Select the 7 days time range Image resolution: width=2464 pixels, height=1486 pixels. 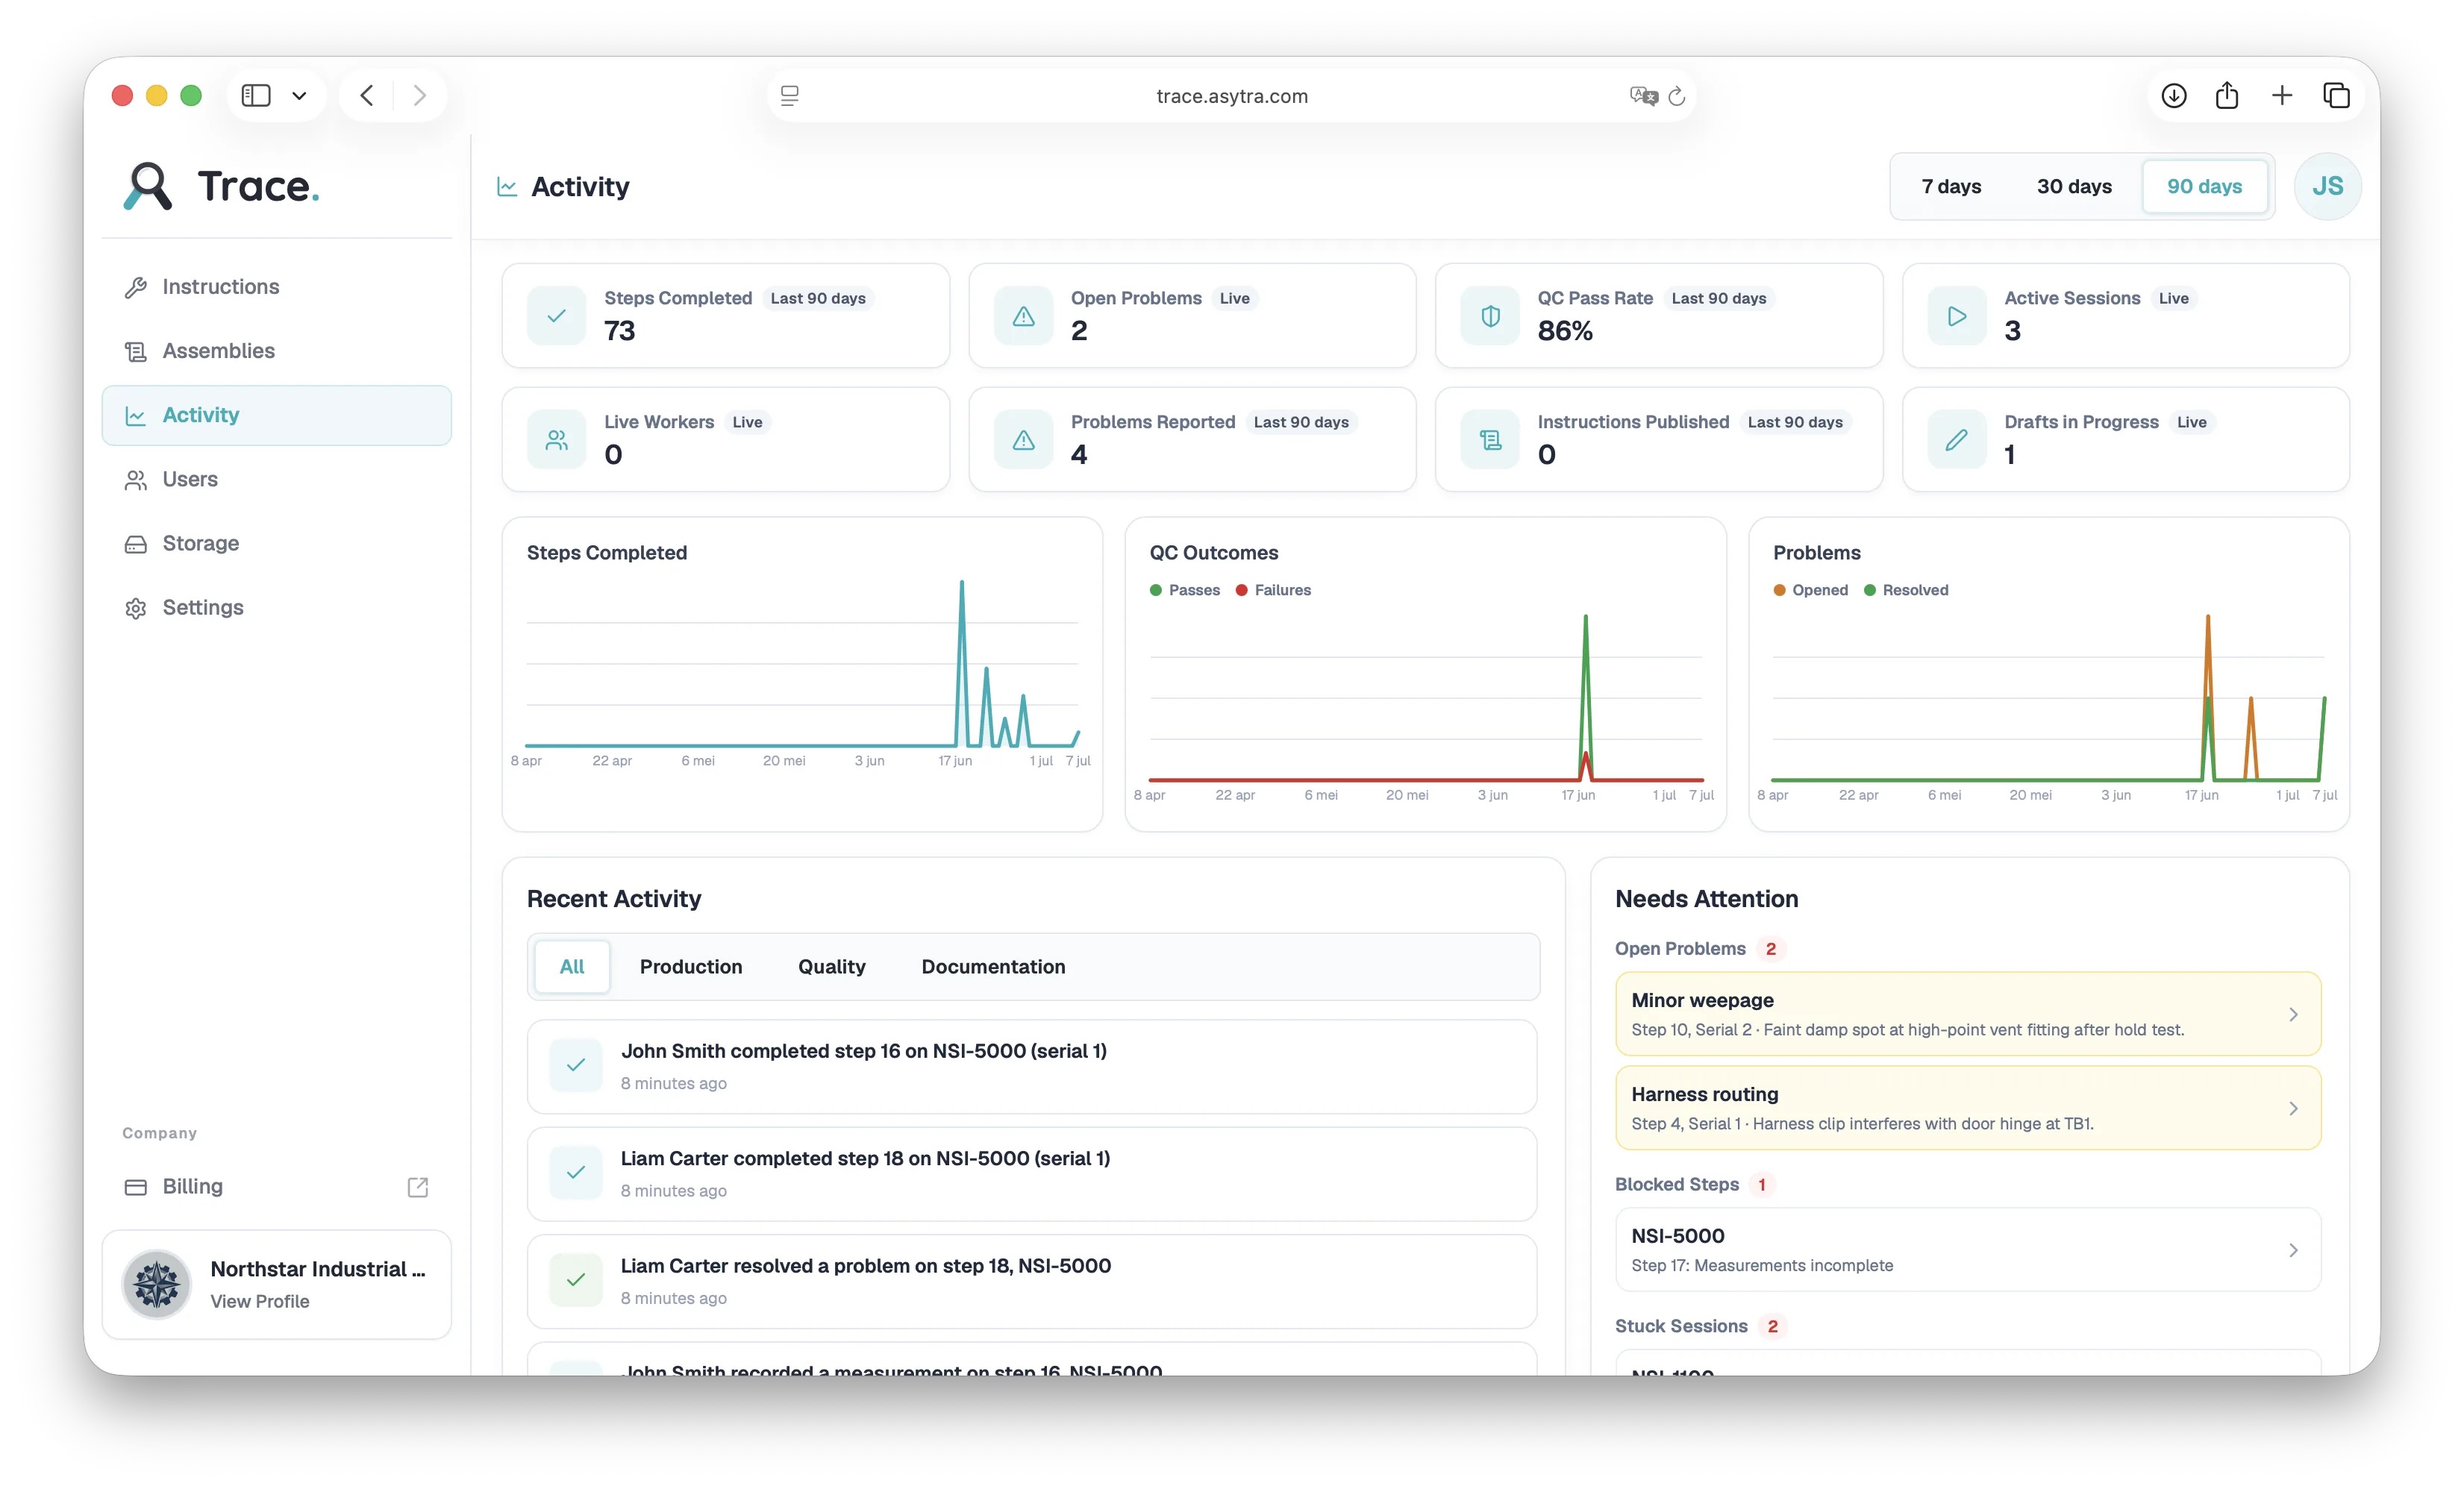1951,187
